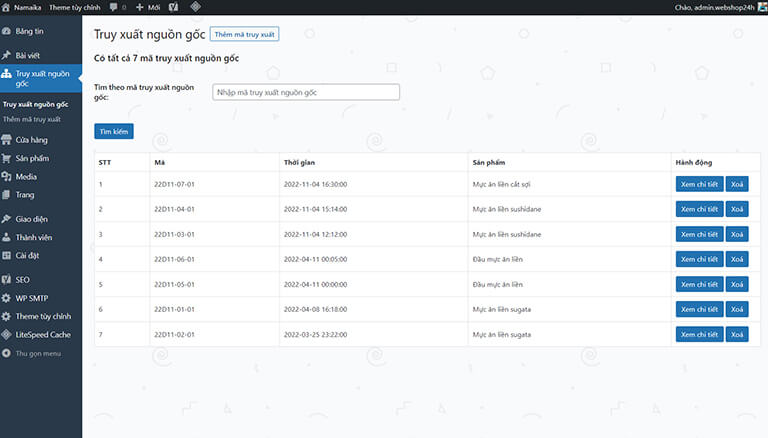Open Thành viên users icon
768x438 pixels.
click(x=7, y=237)
